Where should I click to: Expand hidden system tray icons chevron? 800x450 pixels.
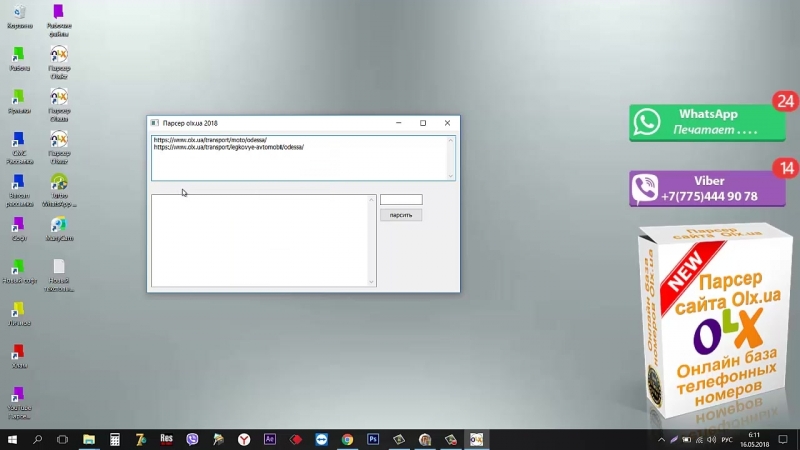661,440
